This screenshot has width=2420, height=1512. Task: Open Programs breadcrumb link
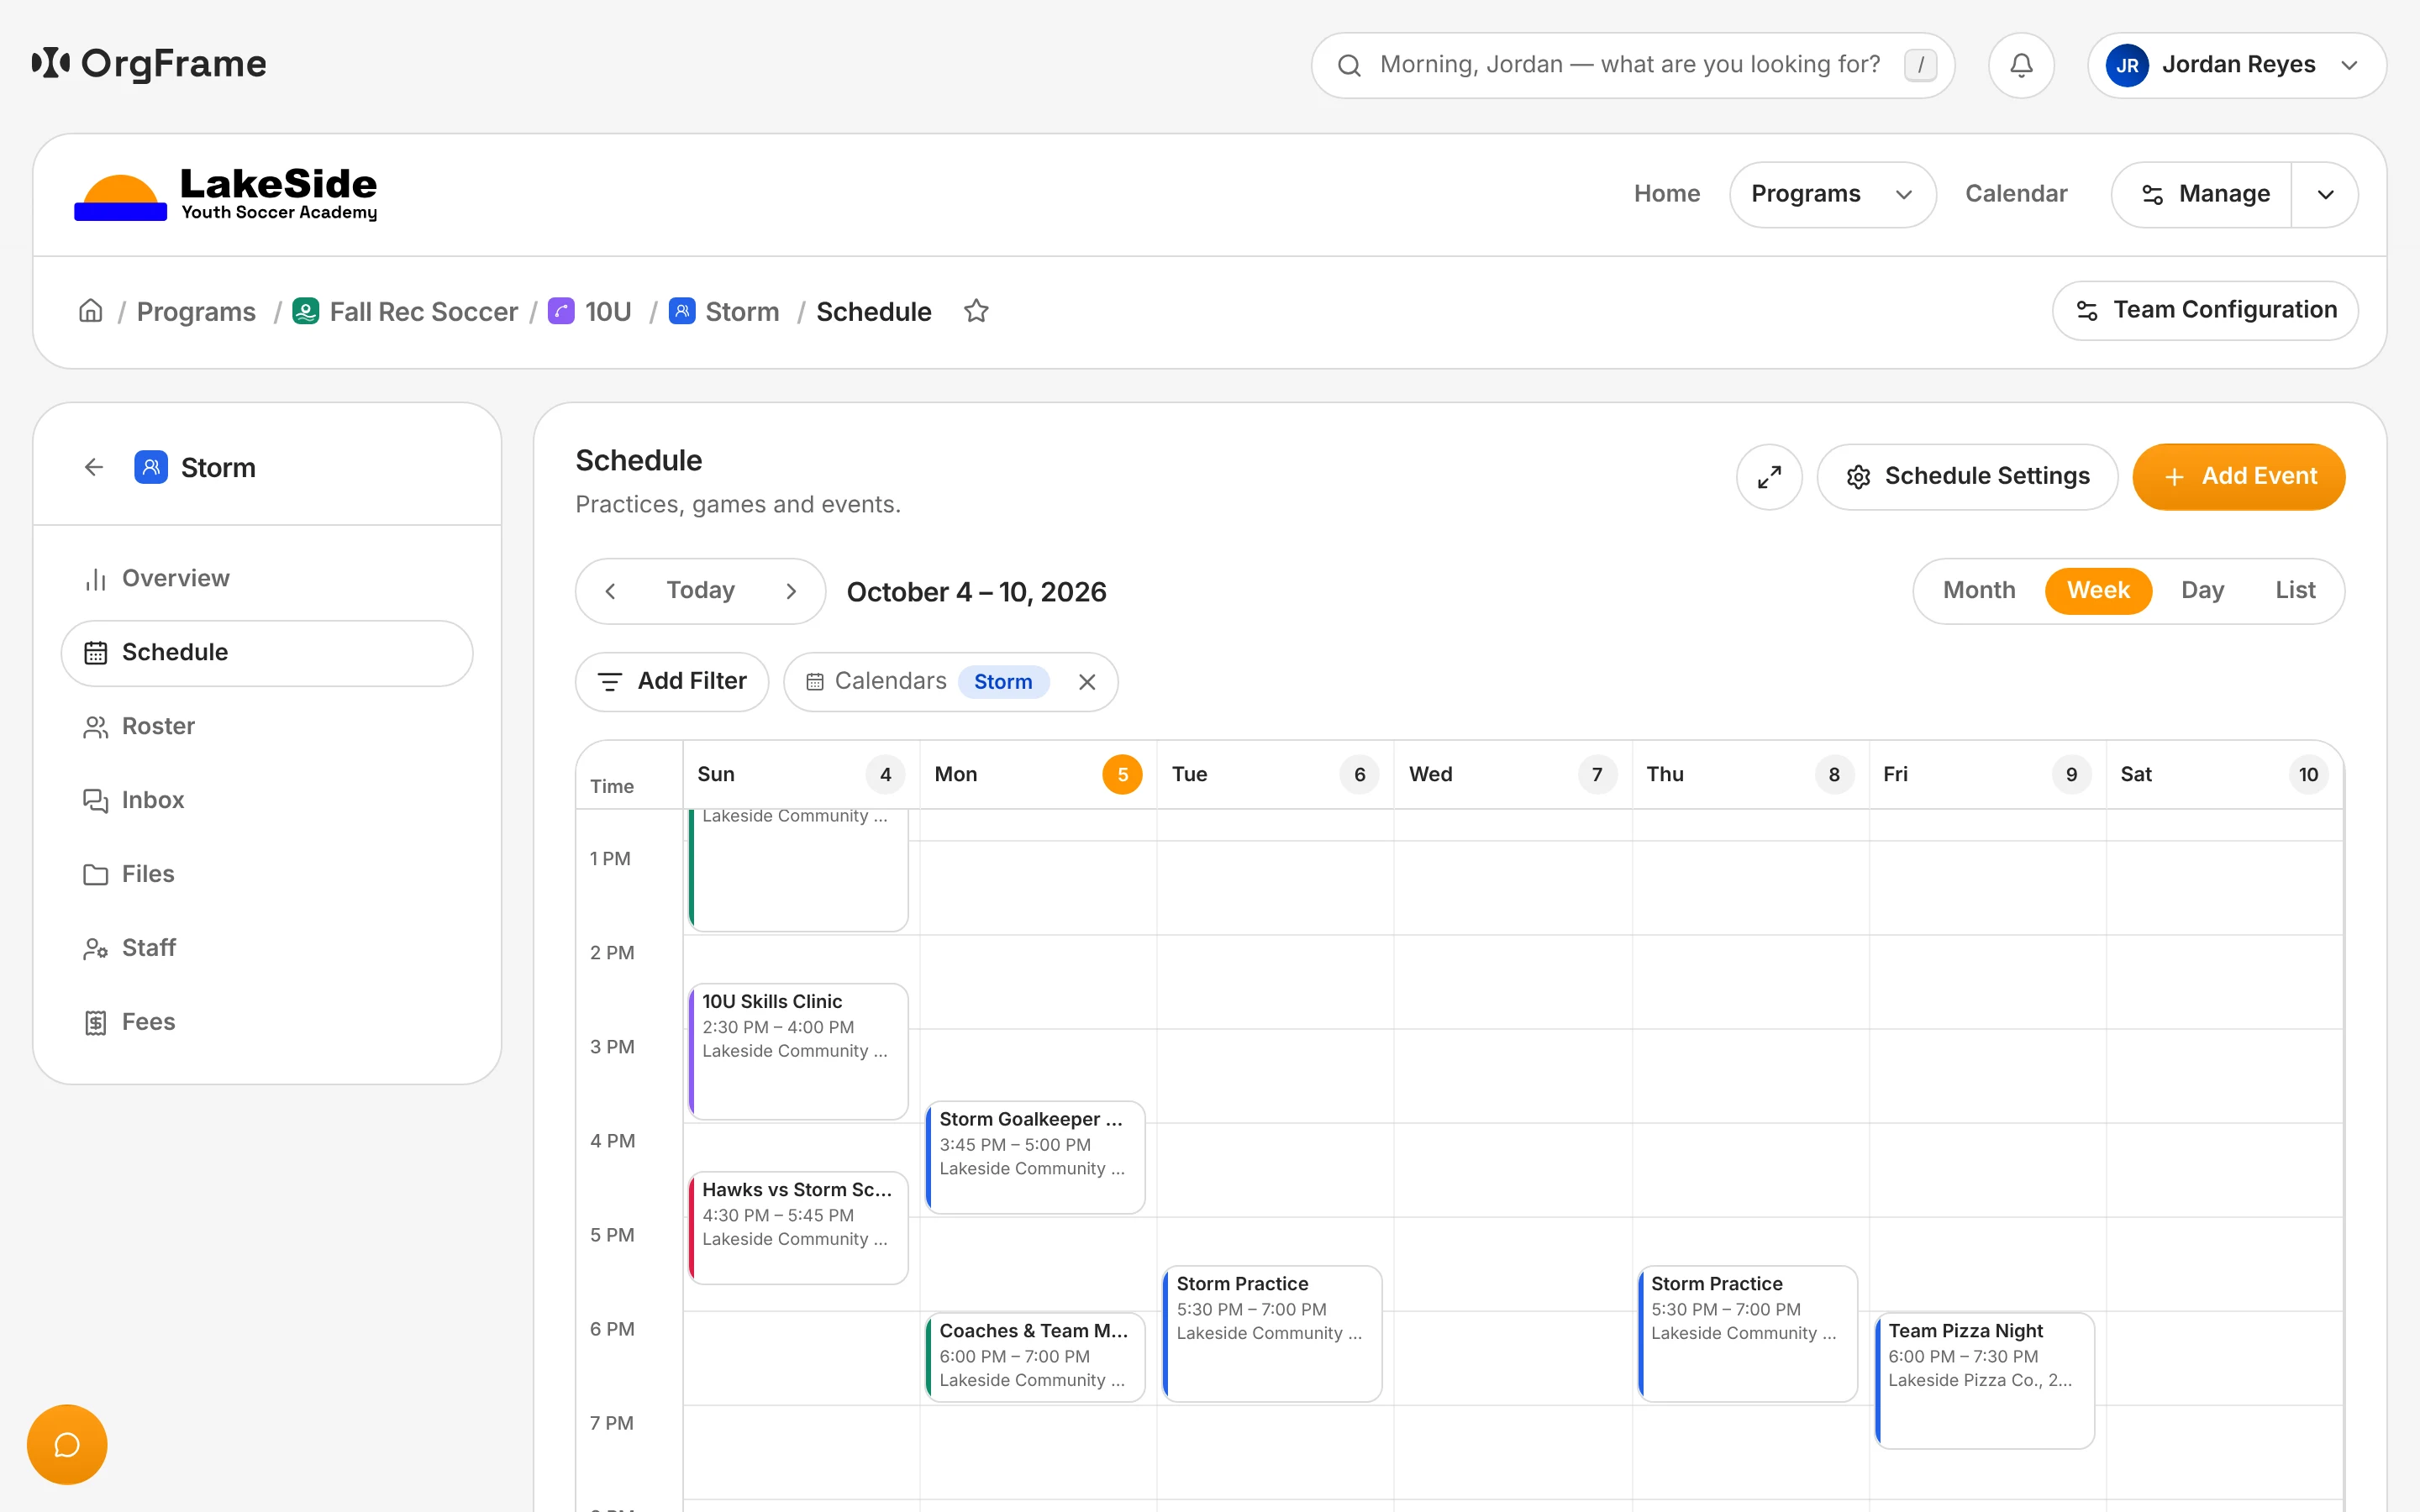pos(196,311)
